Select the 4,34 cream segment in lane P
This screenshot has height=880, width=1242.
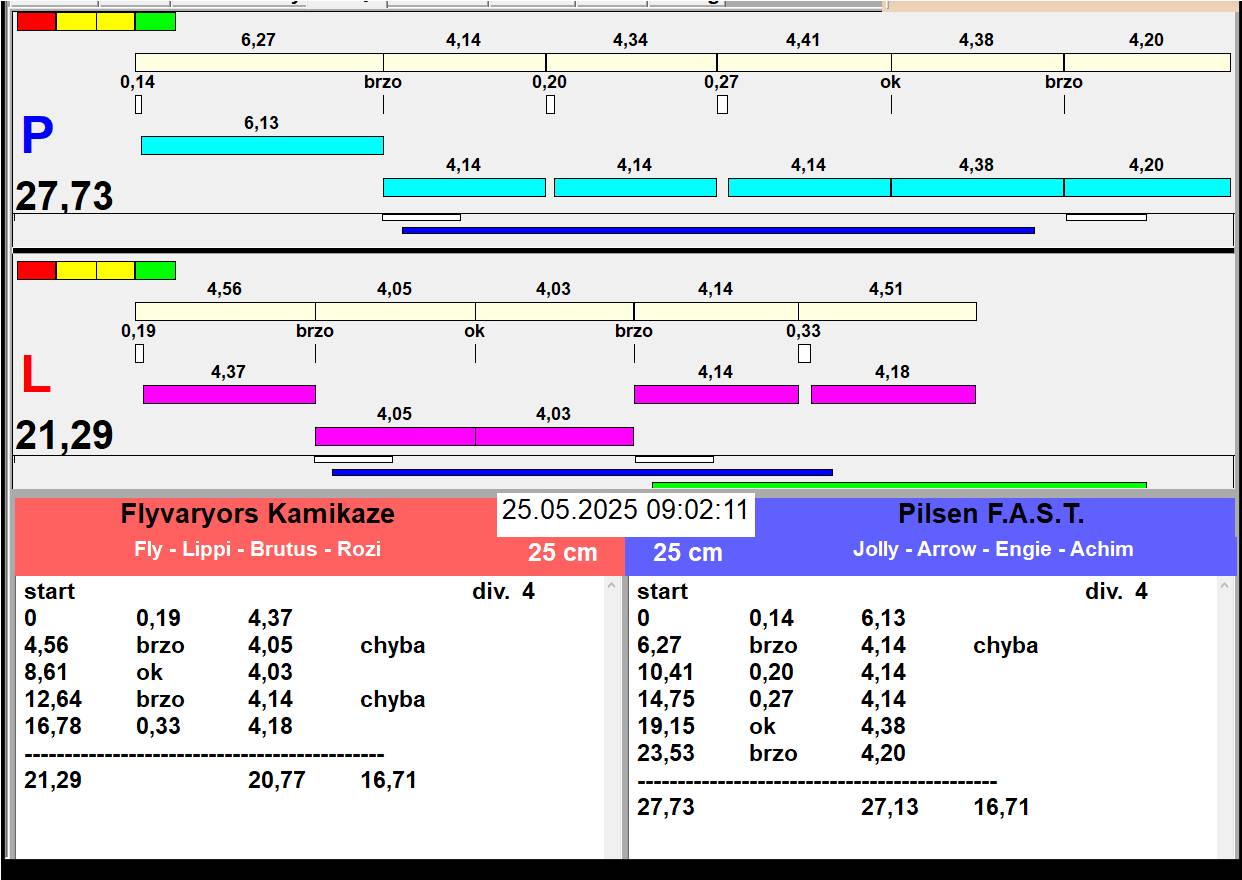tap(631, 63)
